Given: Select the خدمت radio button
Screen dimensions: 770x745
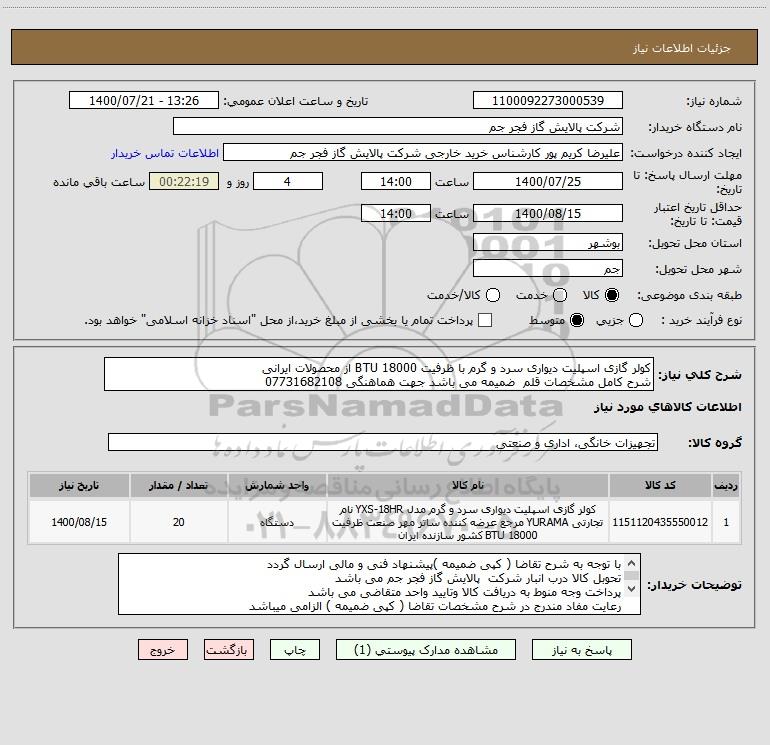Looking at the screenshot, I should tap(560, 295).
